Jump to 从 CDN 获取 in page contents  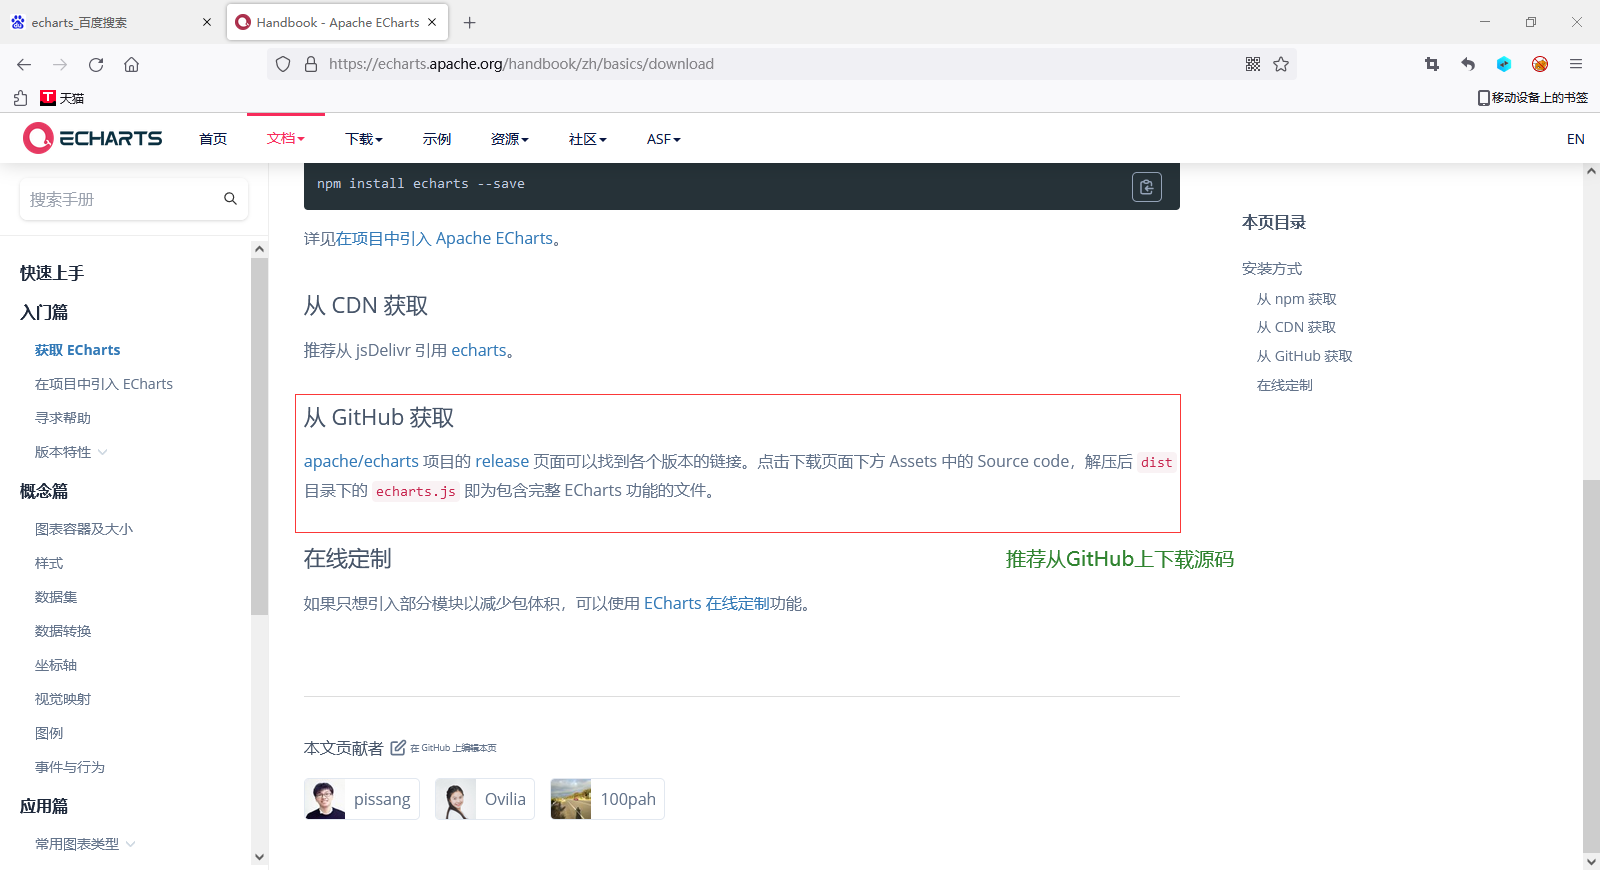click(1296, 327)
